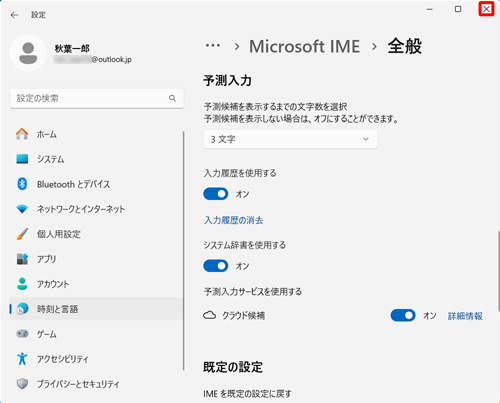This screenshot has width=500, height=403.
Task: Click the アカウント person icon
Action: (22, 284)
